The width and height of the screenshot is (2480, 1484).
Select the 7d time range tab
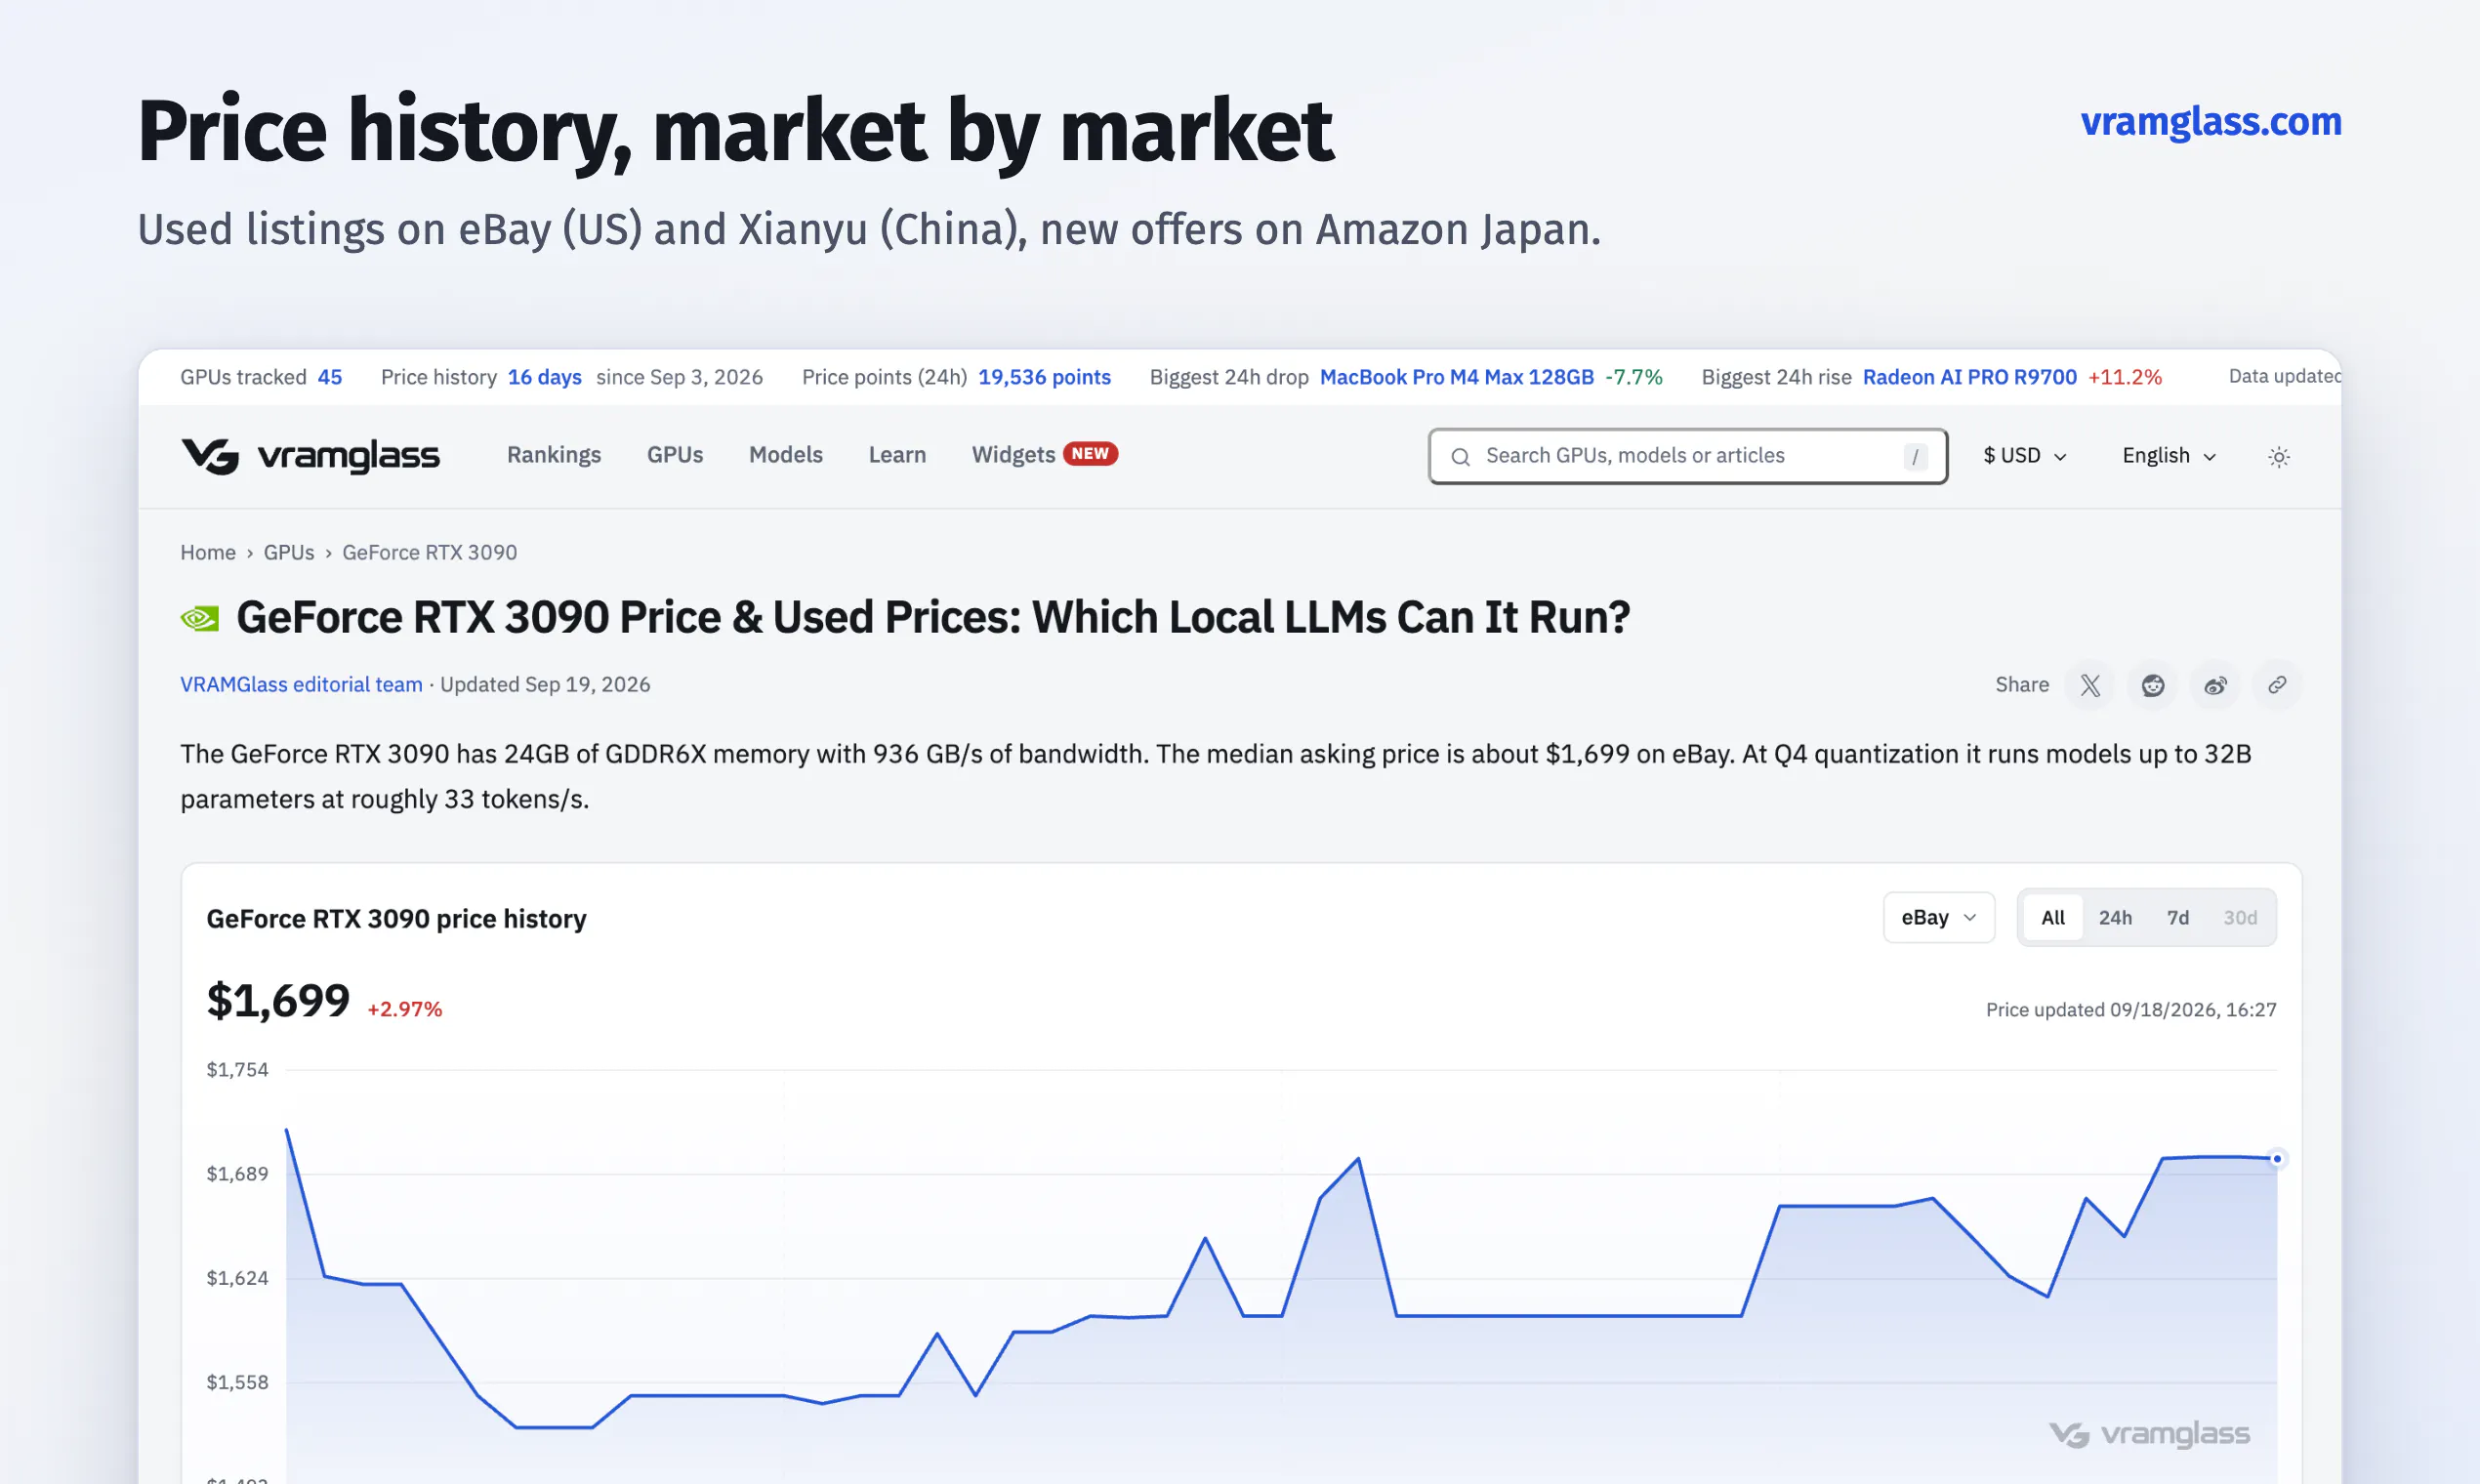(x=2177, y=918)
